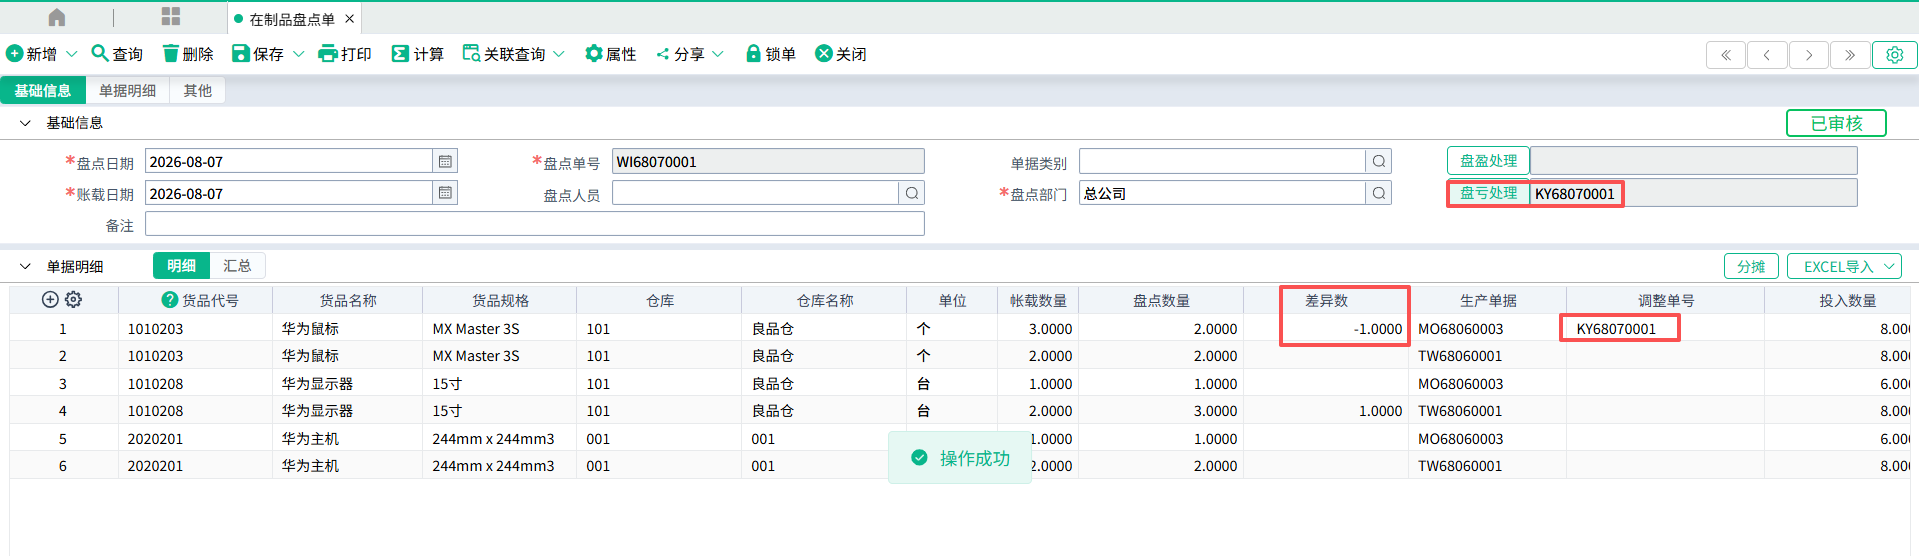The image size is (1919, 556).
Task: Click the 盘点人员 input field
Action: pyautogui.click(x=755, y=193)
